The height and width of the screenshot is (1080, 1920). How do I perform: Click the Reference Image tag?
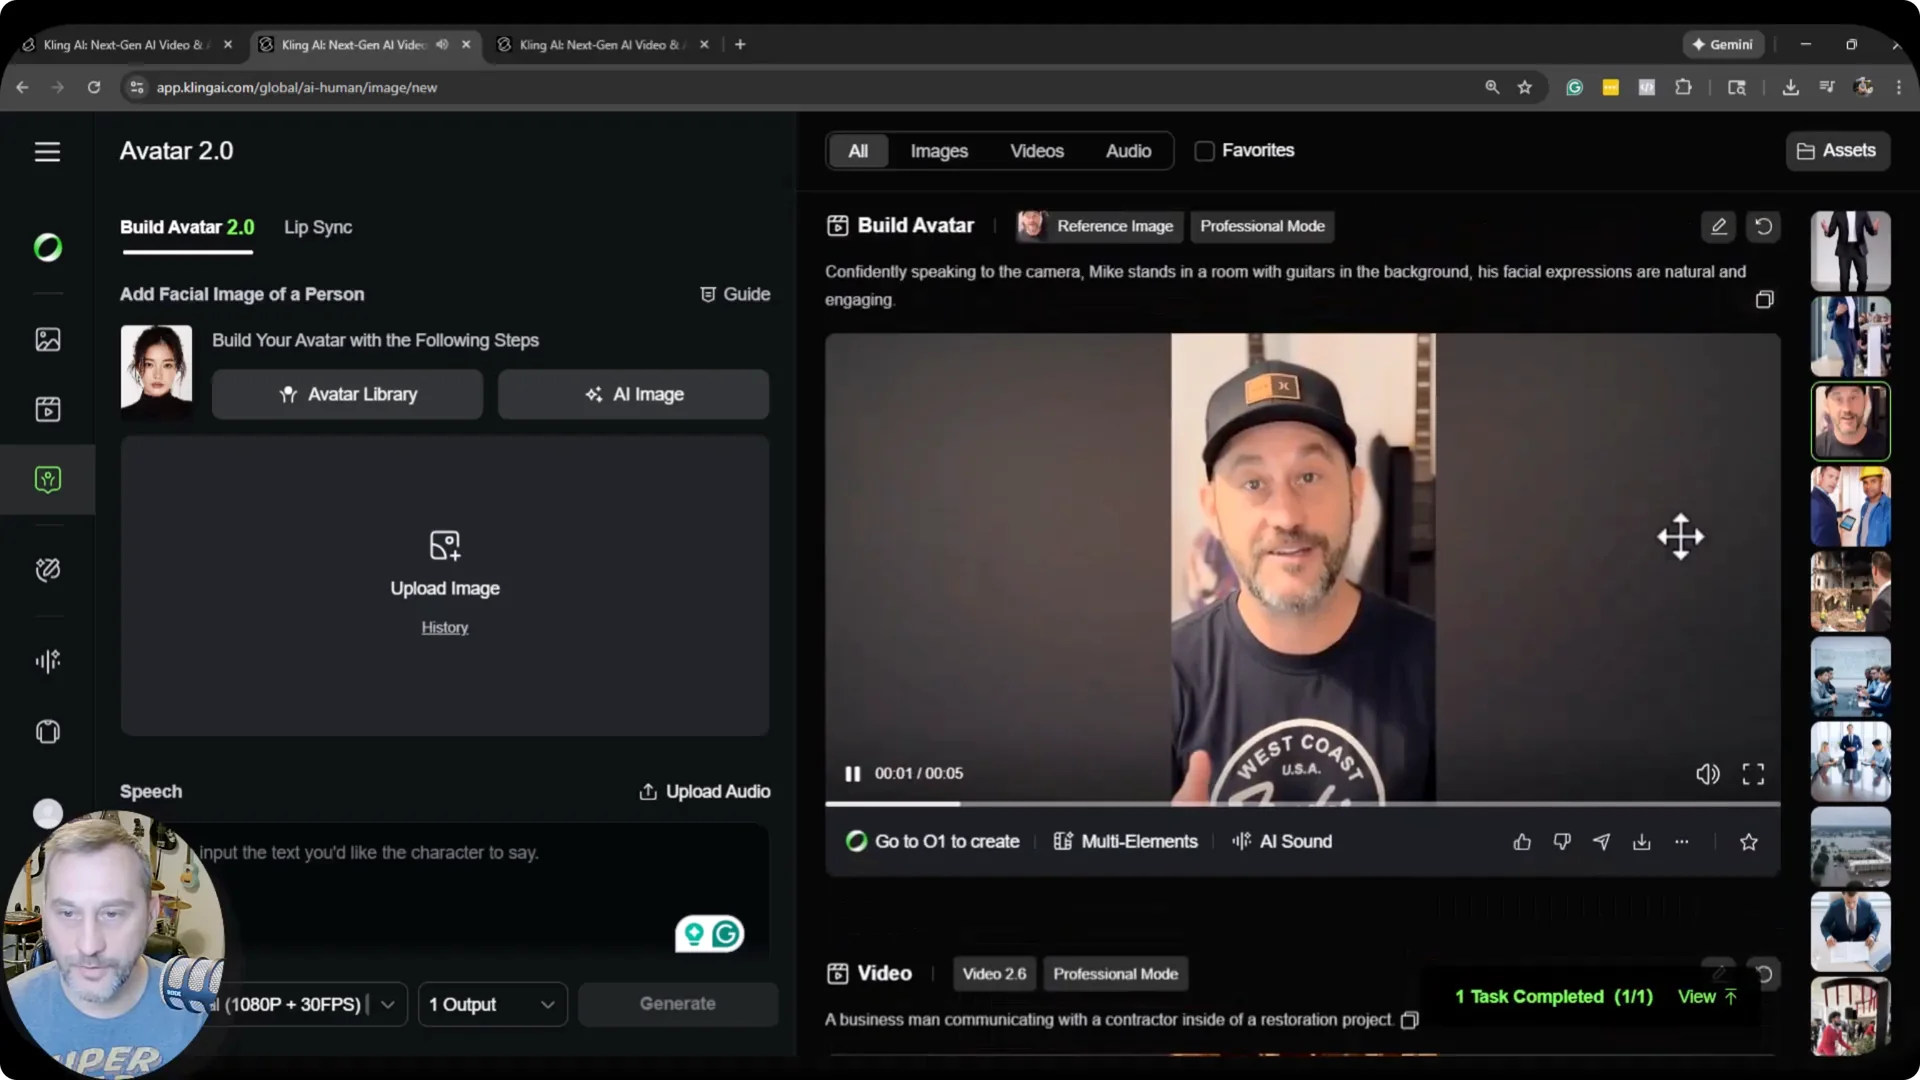point(1100,226)
